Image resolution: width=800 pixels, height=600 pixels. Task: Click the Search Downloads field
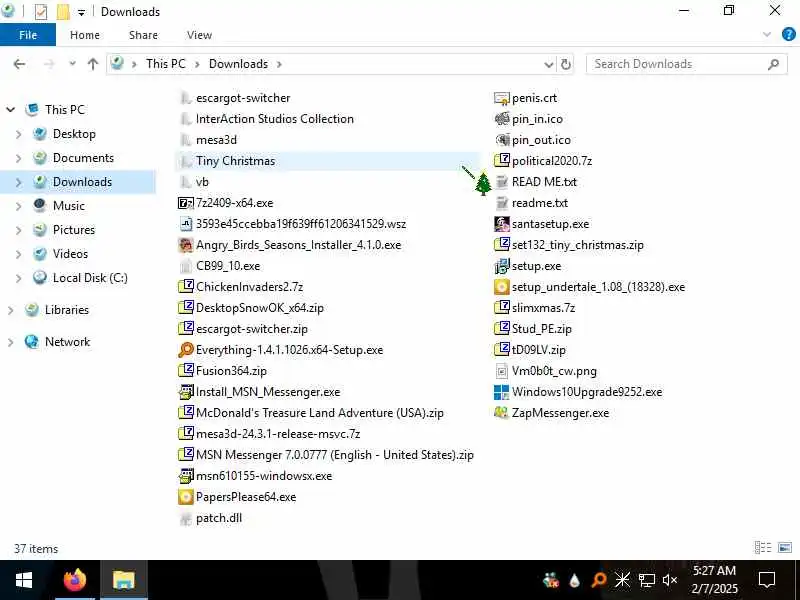[686, 64]
